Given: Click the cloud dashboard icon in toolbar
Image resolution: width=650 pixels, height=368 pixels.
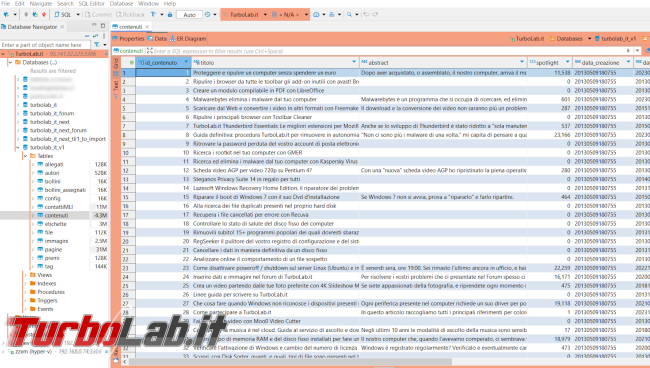Looking at the screenshot, I should (x=316, y=15).
